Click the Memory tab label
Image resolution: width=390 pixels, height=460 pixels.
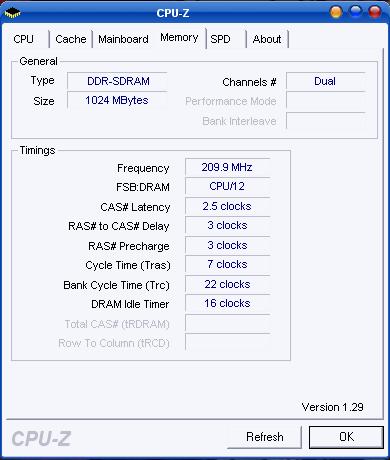click(179, 37)
